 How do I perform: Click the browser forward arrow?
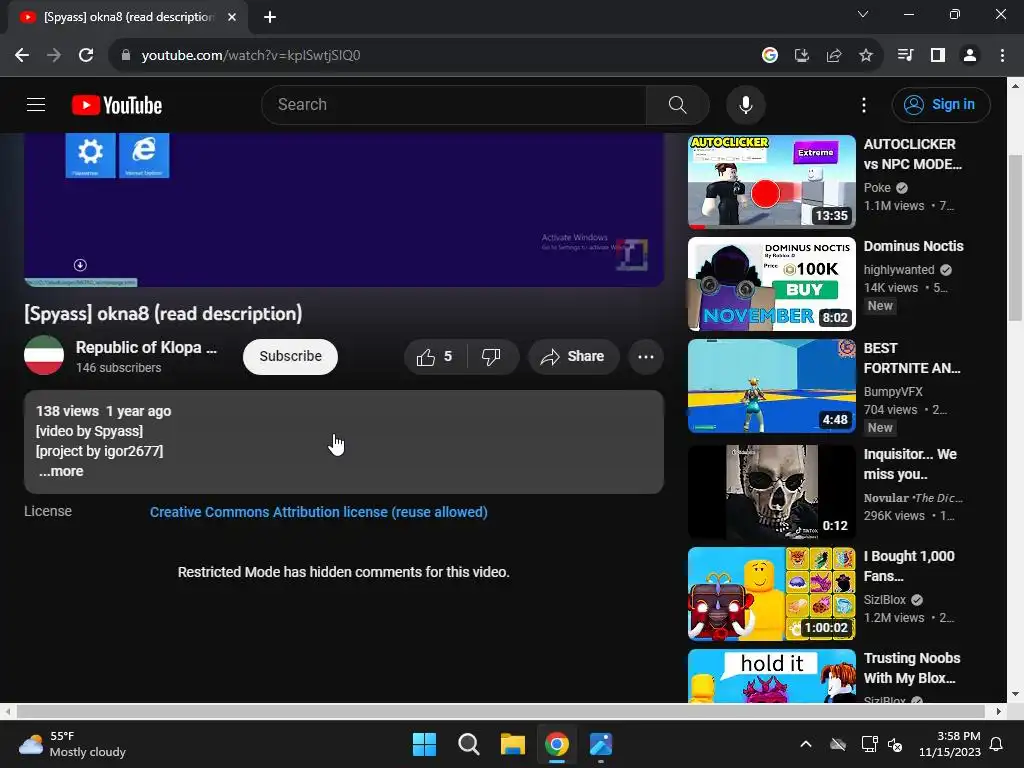pos(54,56)
